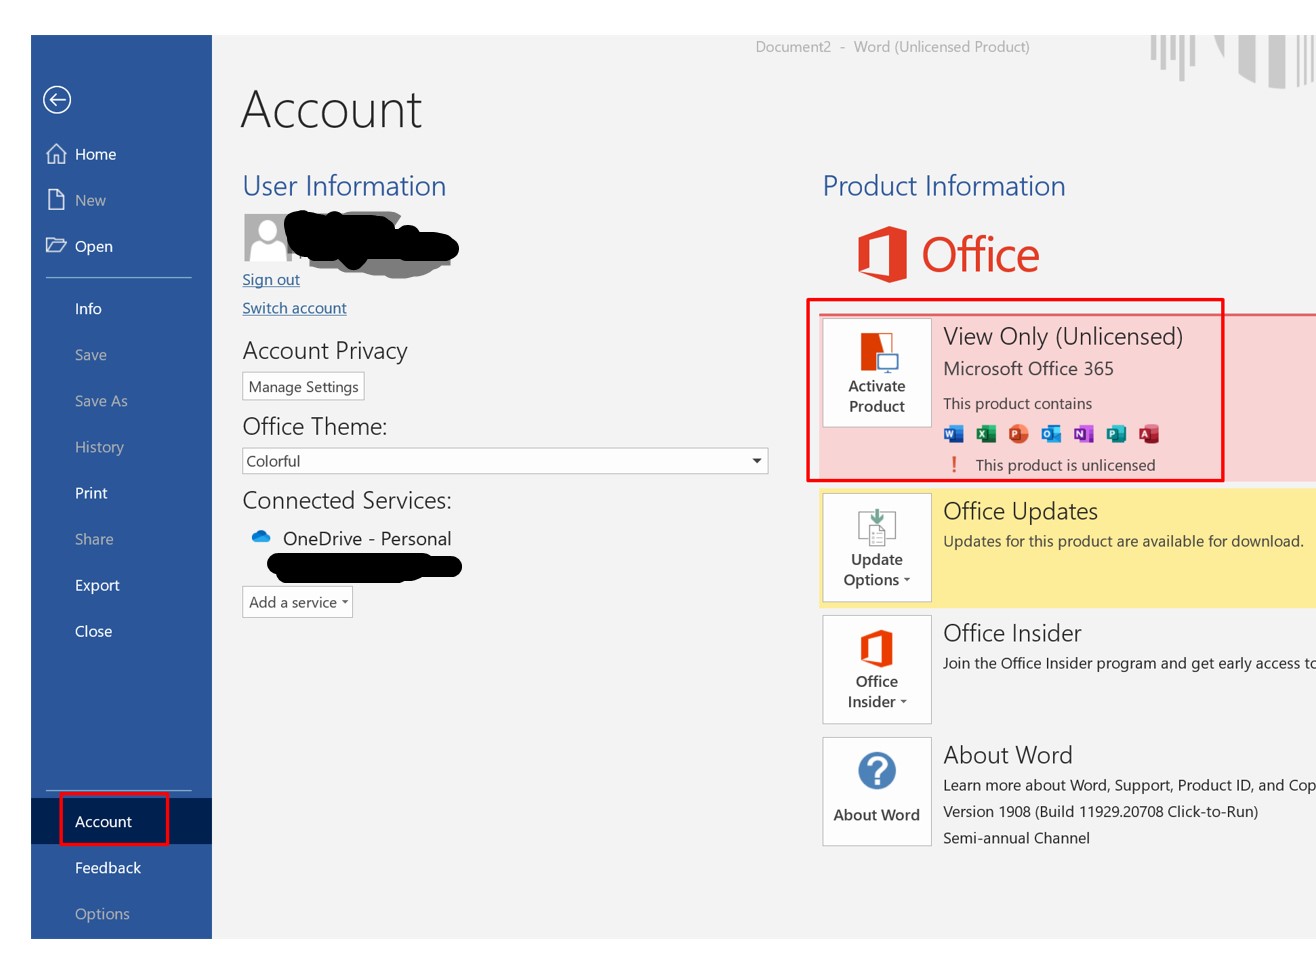Screen dimensions: 1316x970
Task: Click the Version 1908 build text
Action: 1100,812
